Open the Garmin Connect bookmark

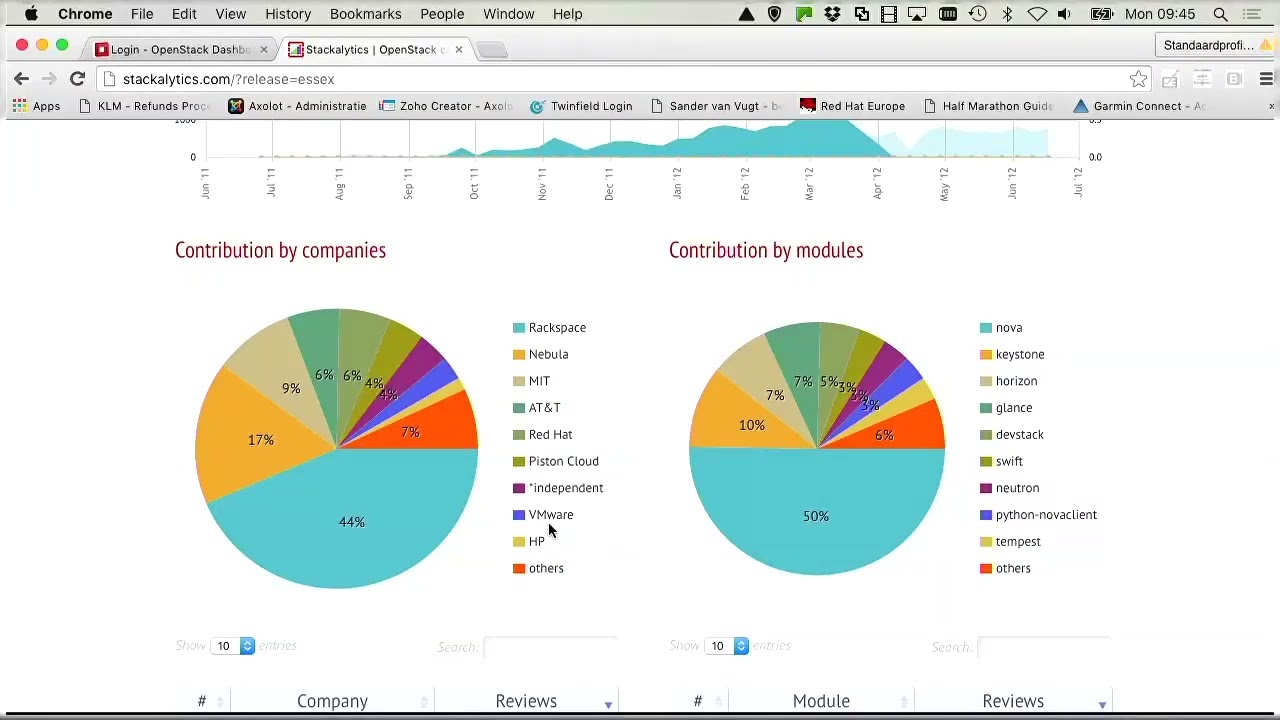click(x=1139, y=106)
